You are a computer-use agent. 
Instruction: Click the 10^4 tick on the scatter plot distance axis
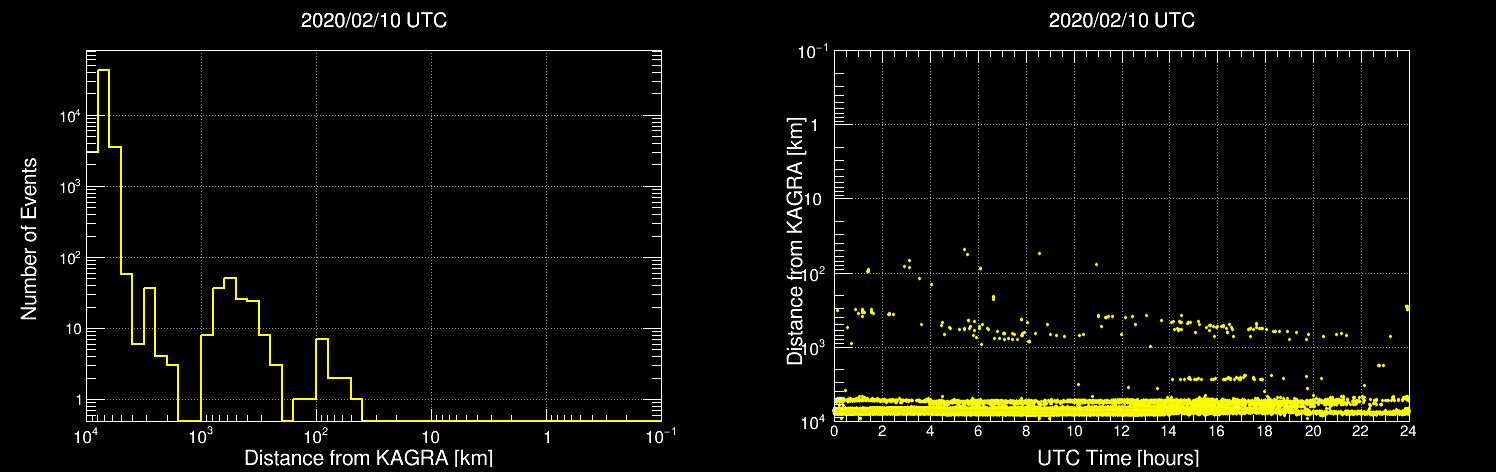pyautogui.click(x=813, y=421)
